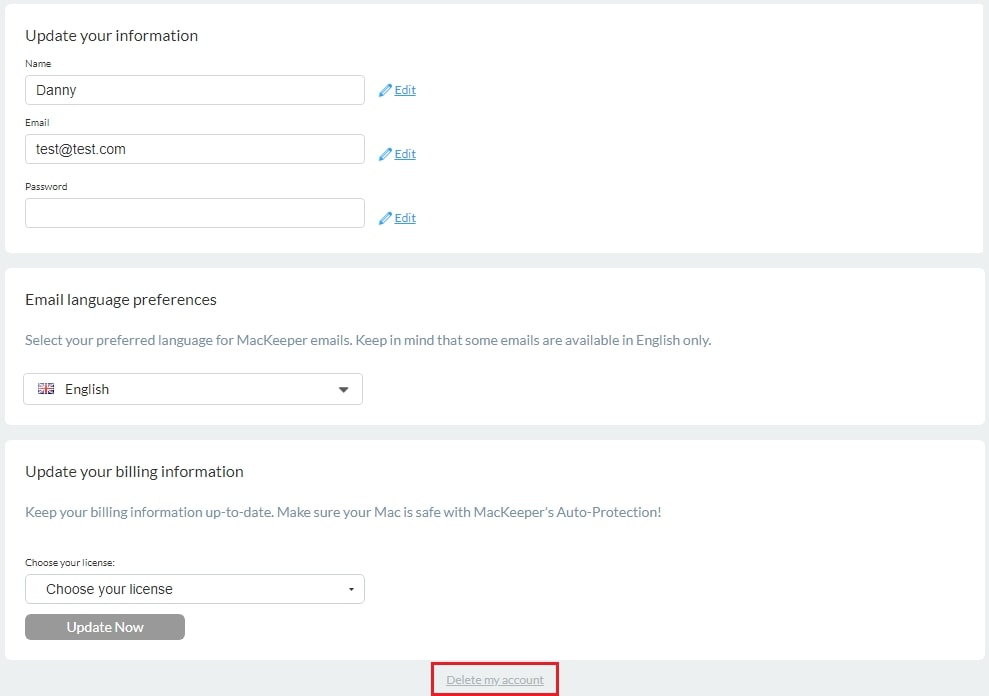The width and height of the screenshot is (989, 696).
Task: Click the Choose your license: label
Action: click(x=70, y=563)
